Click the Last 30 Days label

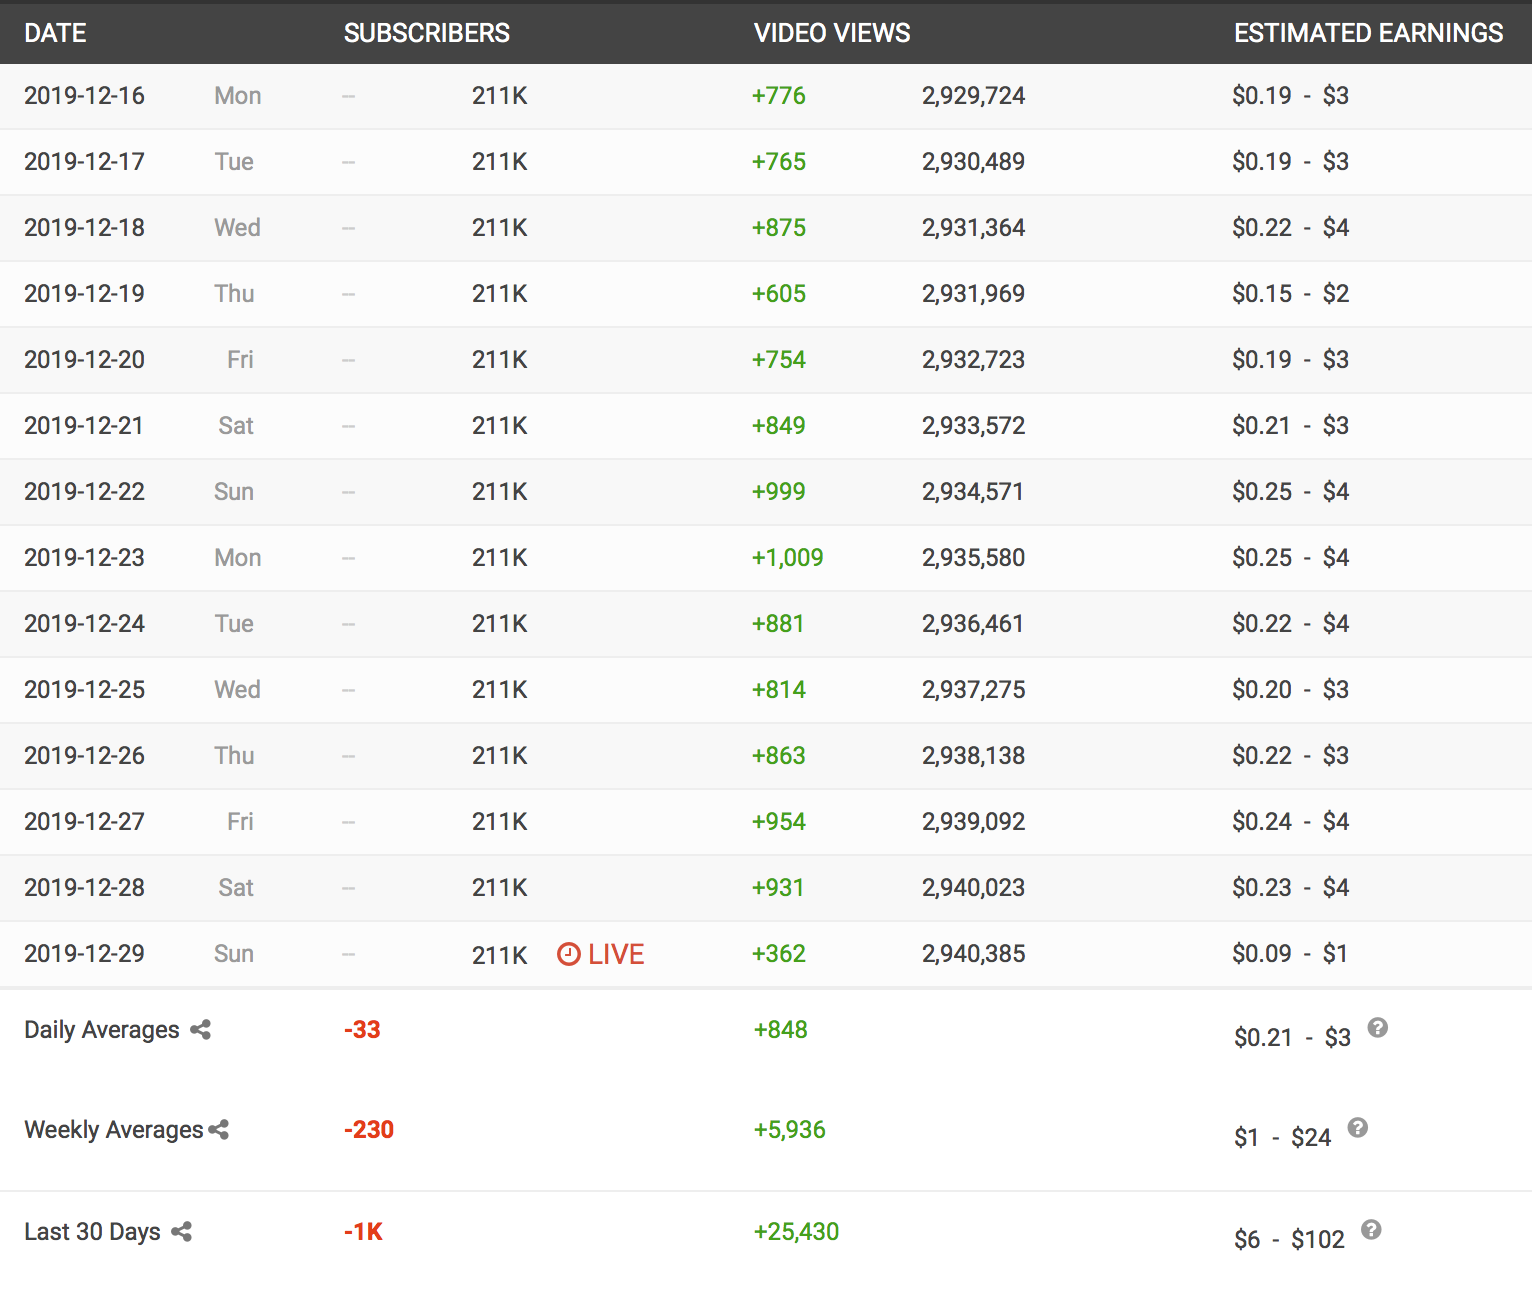point(92,1232)
